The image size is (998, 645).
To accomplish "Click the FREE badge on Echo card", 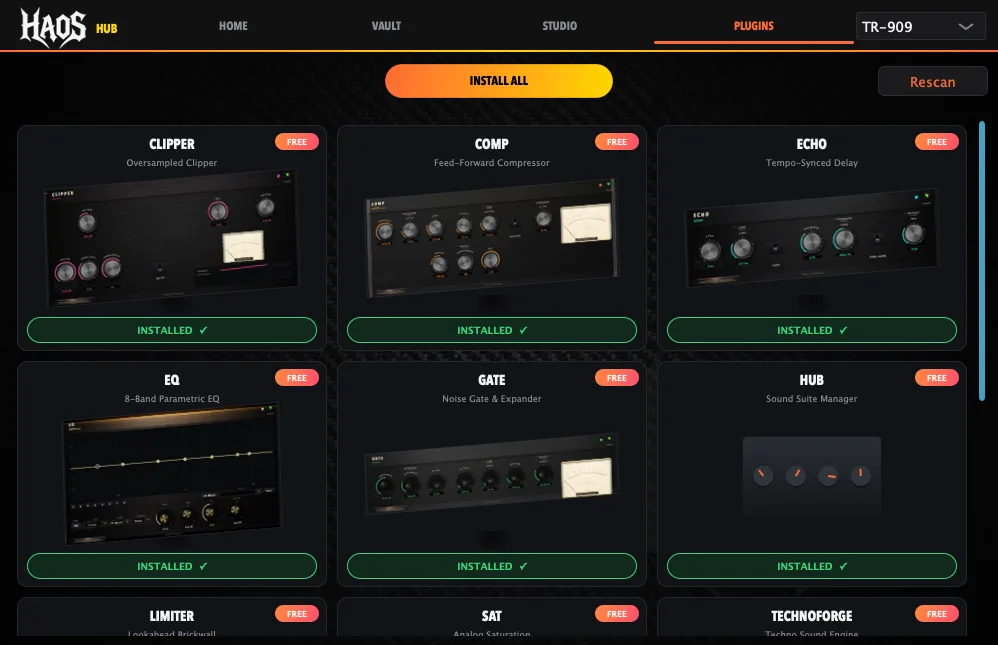I will click(x=937, y=141).
